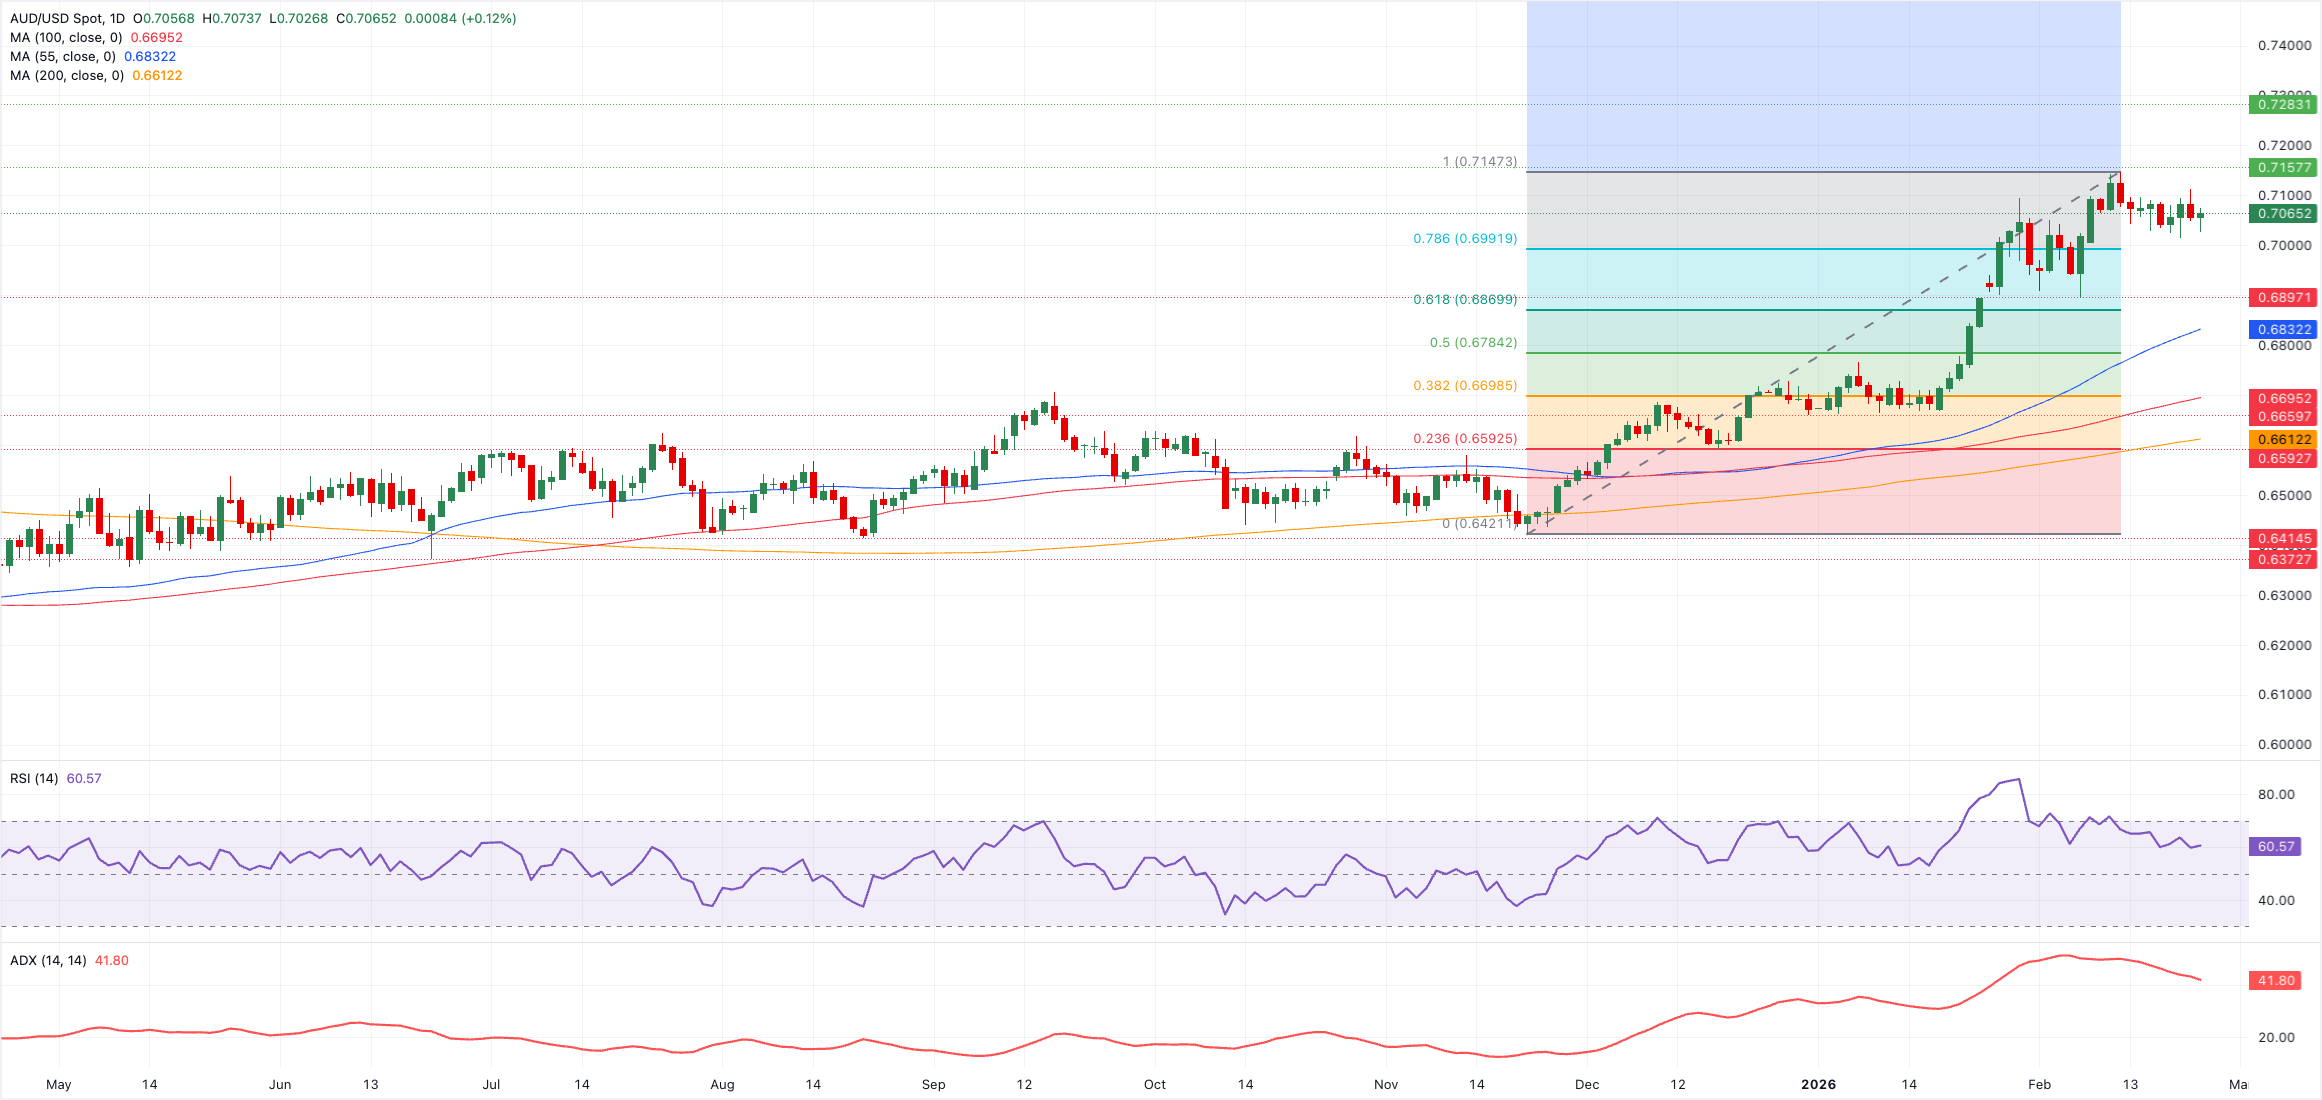2322x1100 pixels.
Task: Select the 0.71577 resistance price tag
Action: [2284, 168]
